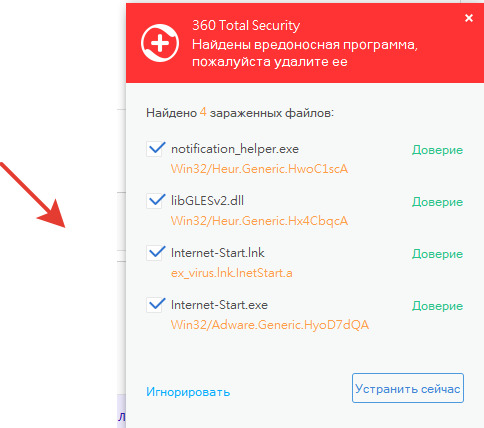Image resolution: width=484 pixels, height=428 pixels.
Task: Select the notification_helper.exe file name
Action: (235, 149)
